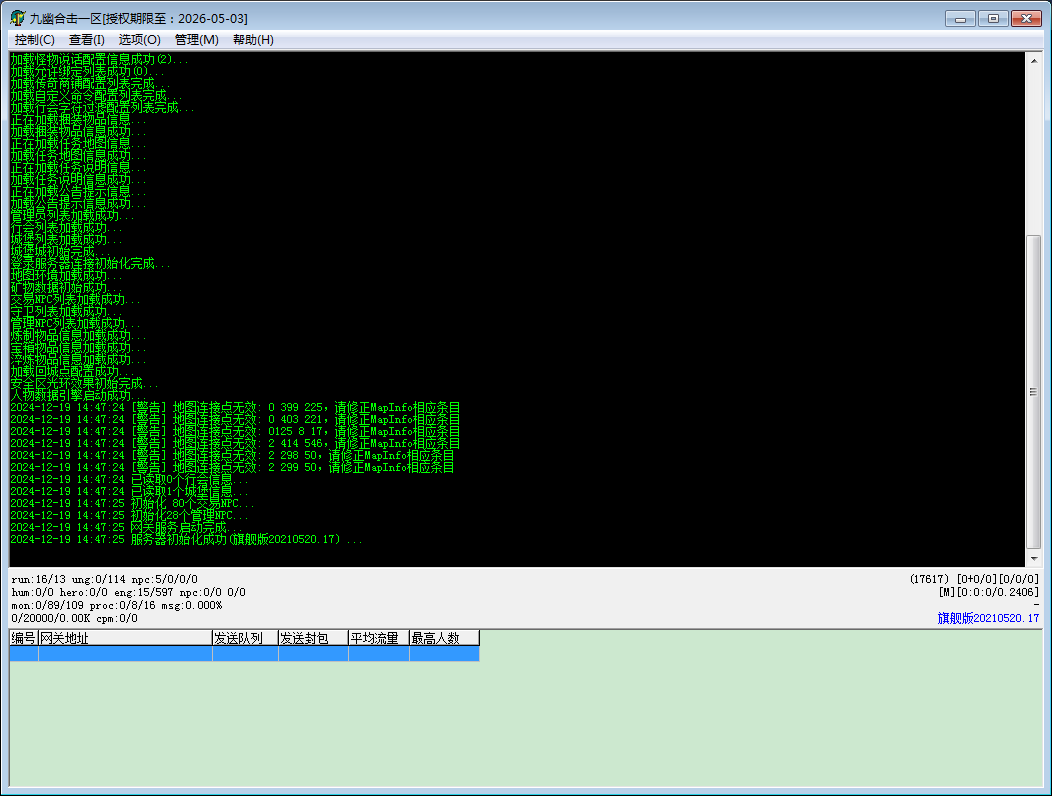Click log line 已读取1个城堡信息
Image resolution: width=1052 pixels, height=796 pixels.
point(129,491)
